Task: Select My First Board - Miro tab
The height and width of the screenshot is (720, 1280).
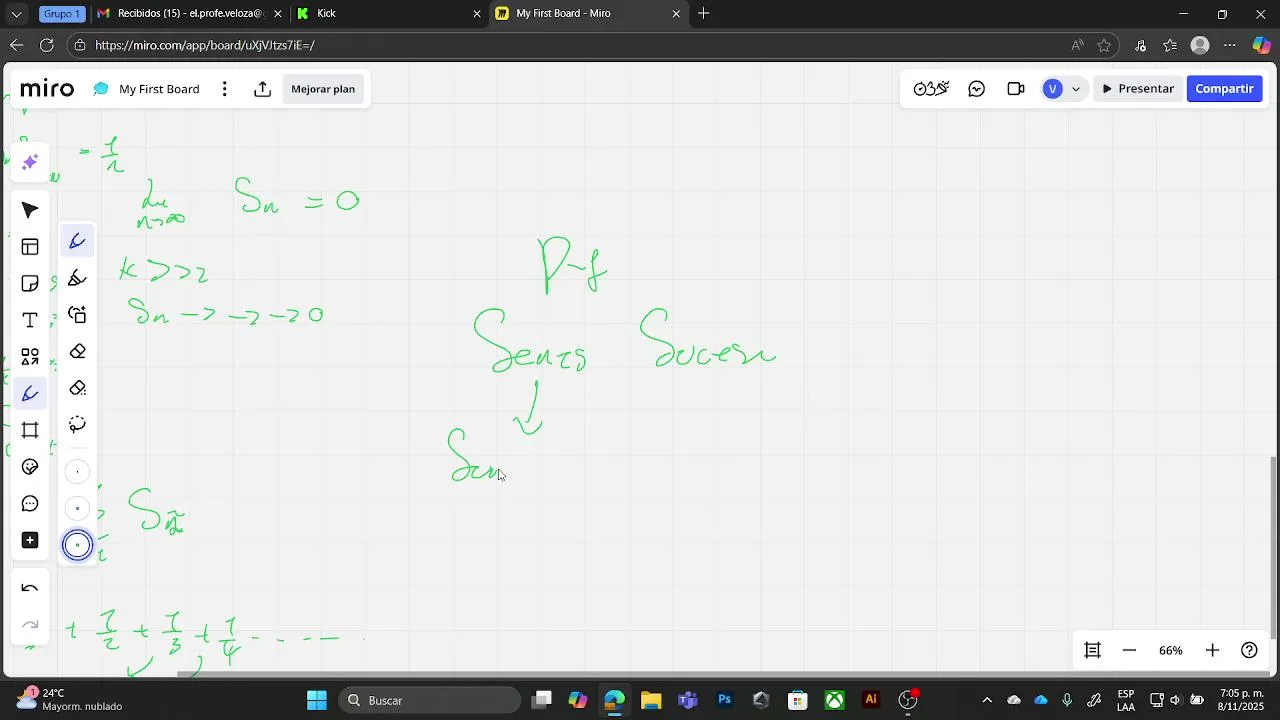Action: click(588, 13)
